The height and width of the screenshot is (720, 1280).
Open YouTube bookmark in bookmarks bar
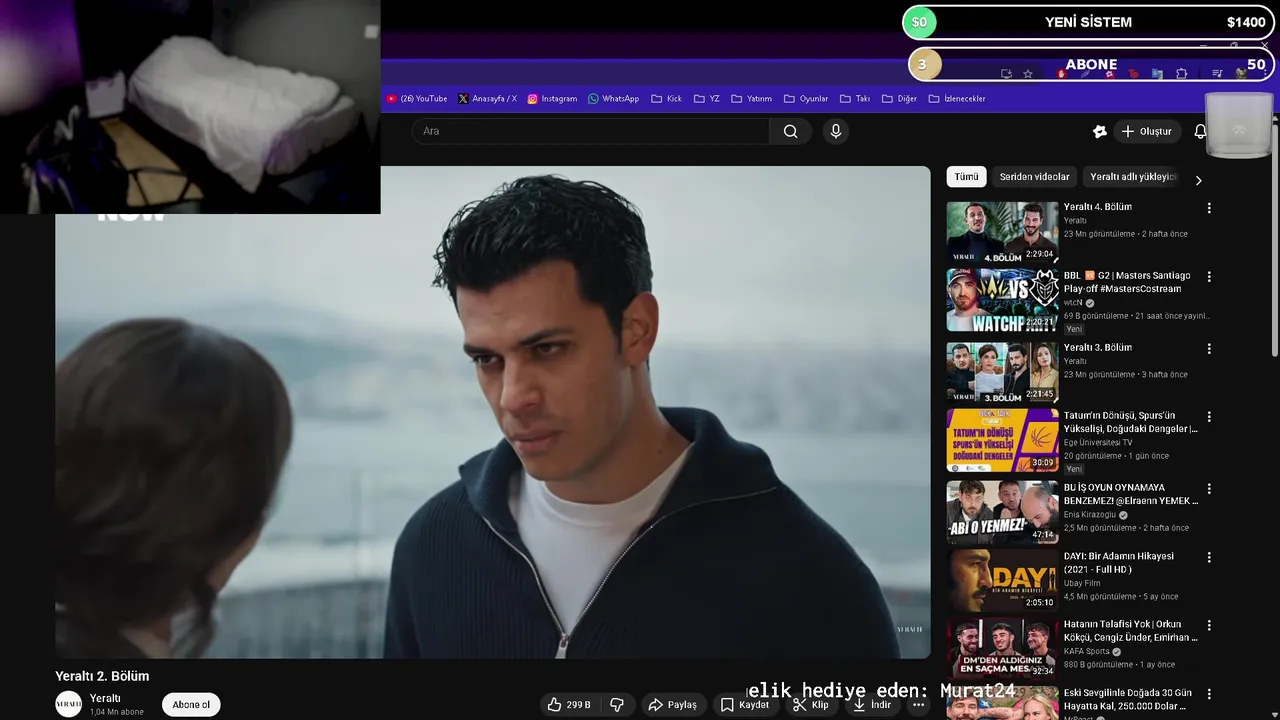click(417, 99)
